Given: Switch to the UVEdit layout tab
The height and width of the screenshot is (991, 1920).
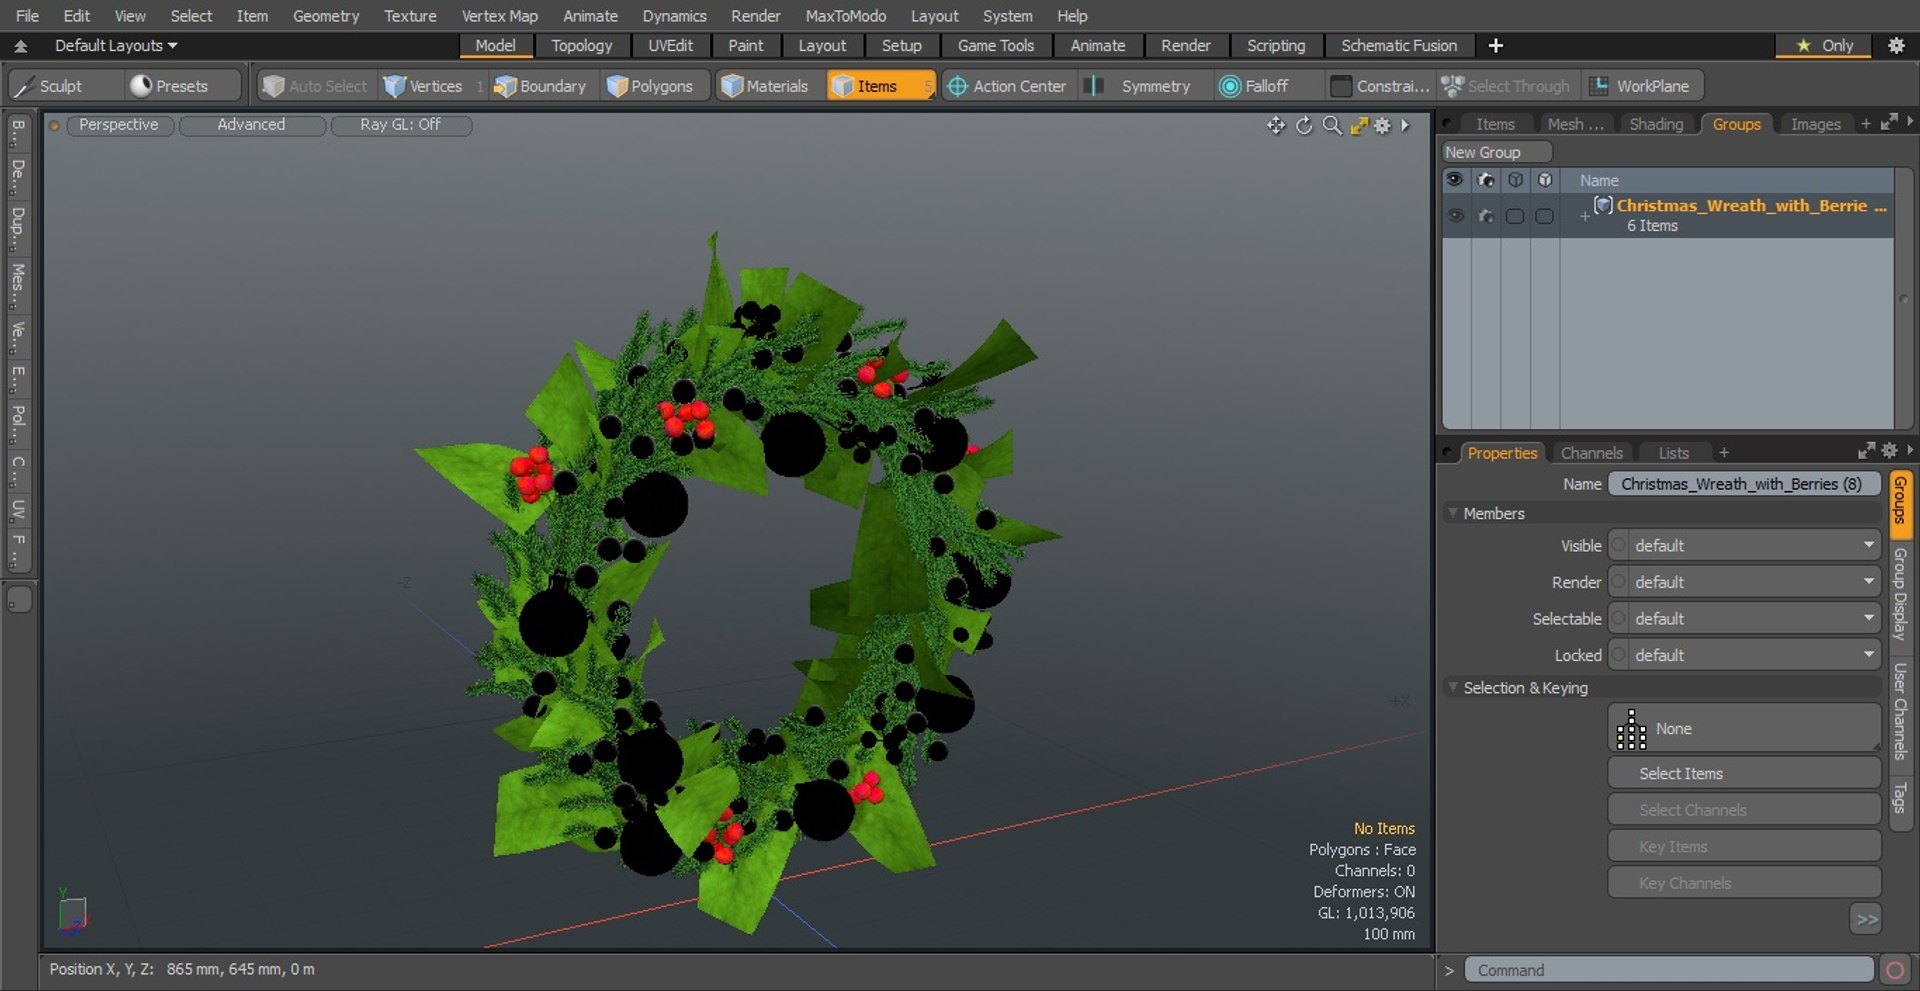Looking at the screenshot, I should pyautogui.click(x=670, y=45).
